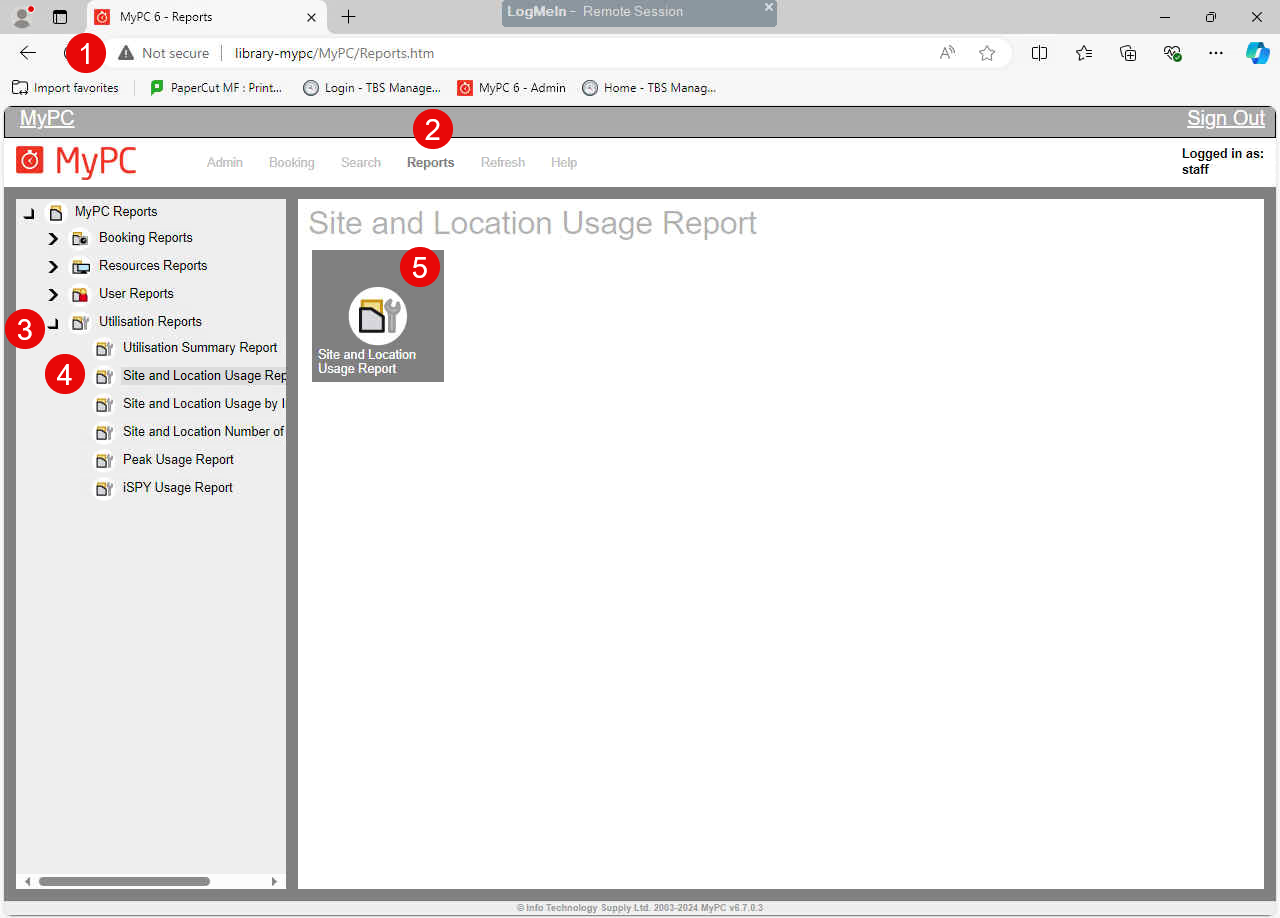This screenshot has width=1280, height=918.
Task: Click the Resources Reports folder icon
Action: tap(80, 266)
